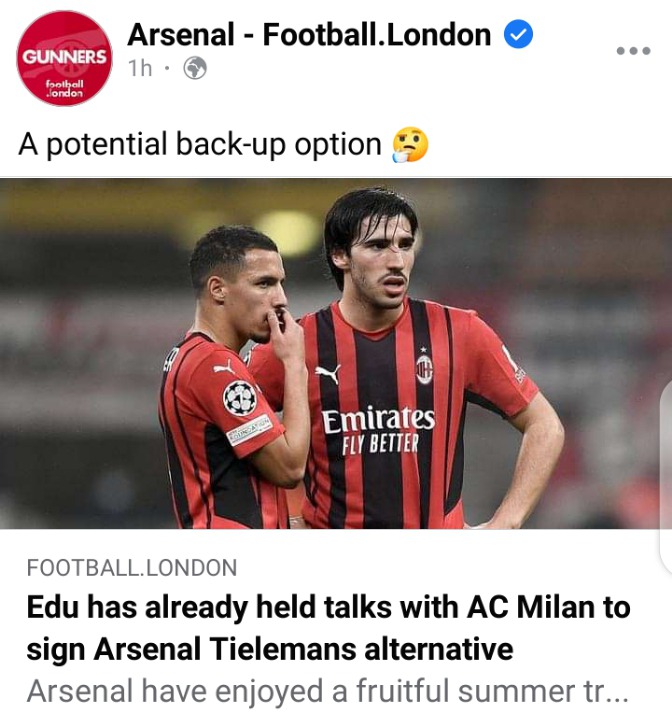This screenshot has height=727, width=672.
Task: Open the AC Milan players article image
Action: 336,353
